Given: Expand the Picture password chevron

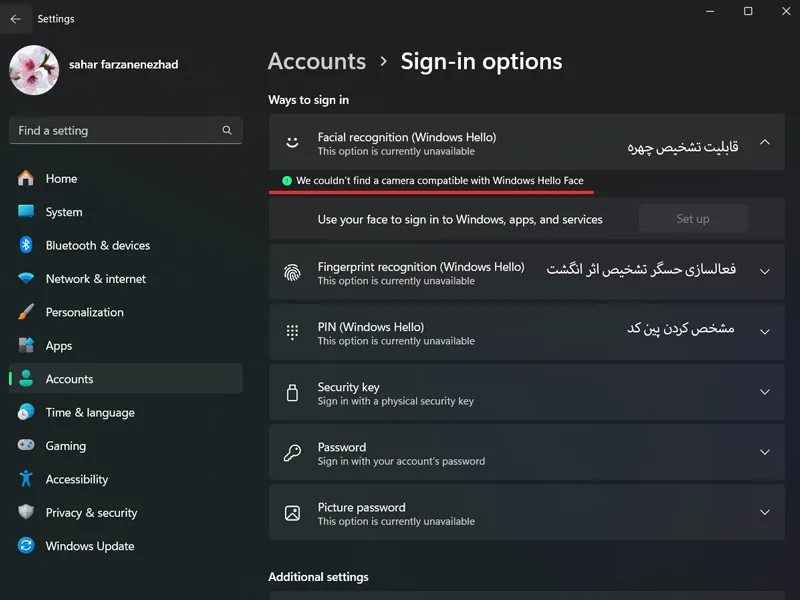Looking at the screenshot, I should [x=765, y=512].
